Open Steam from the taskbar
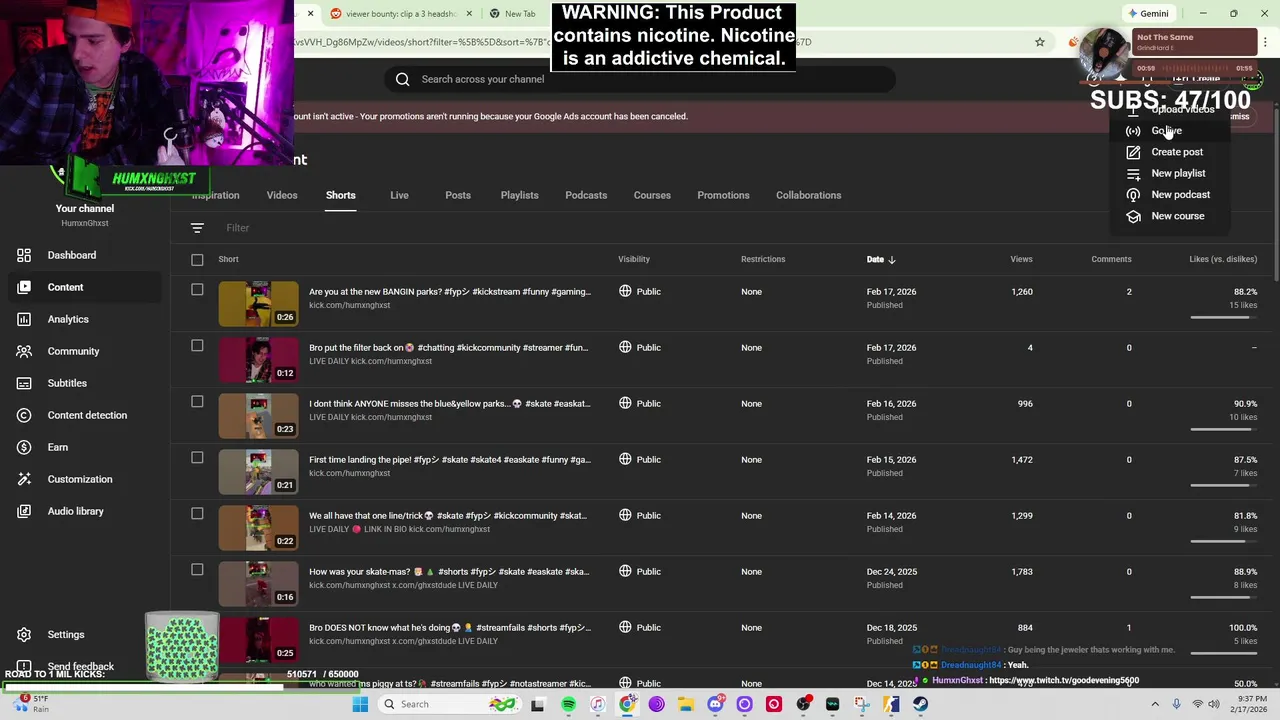This screenshot has height=720, width=1280. pyautogui.click(x=920, y=704)
